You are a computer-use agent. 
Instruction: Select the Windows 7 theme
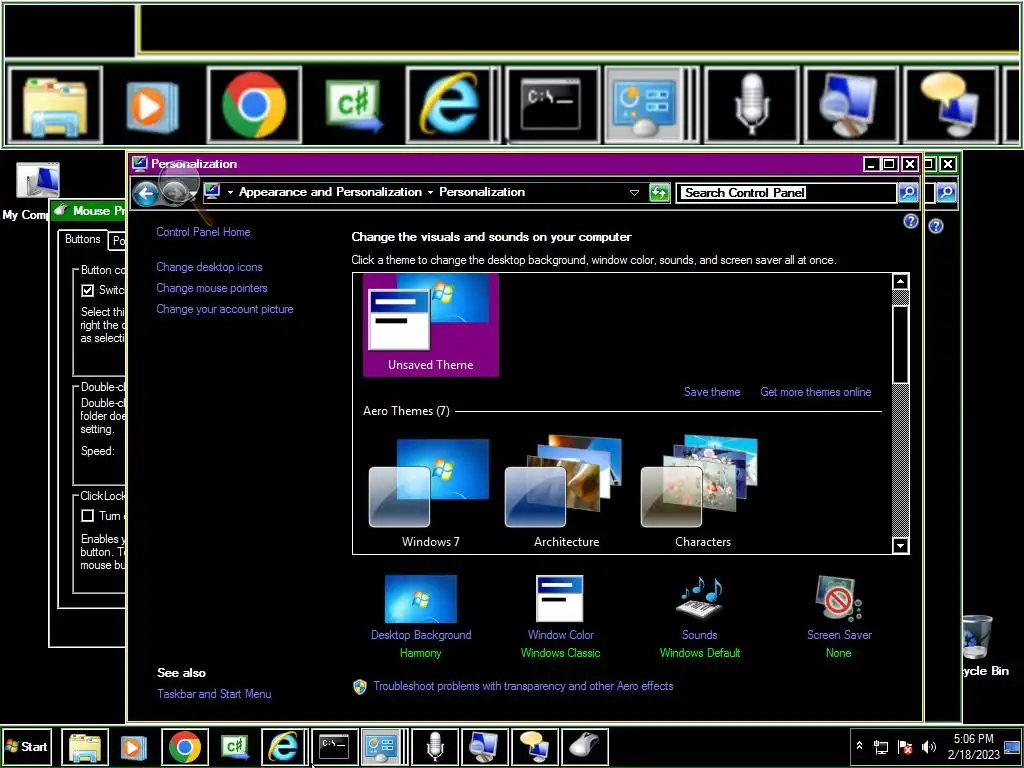(x=430, y=493)
